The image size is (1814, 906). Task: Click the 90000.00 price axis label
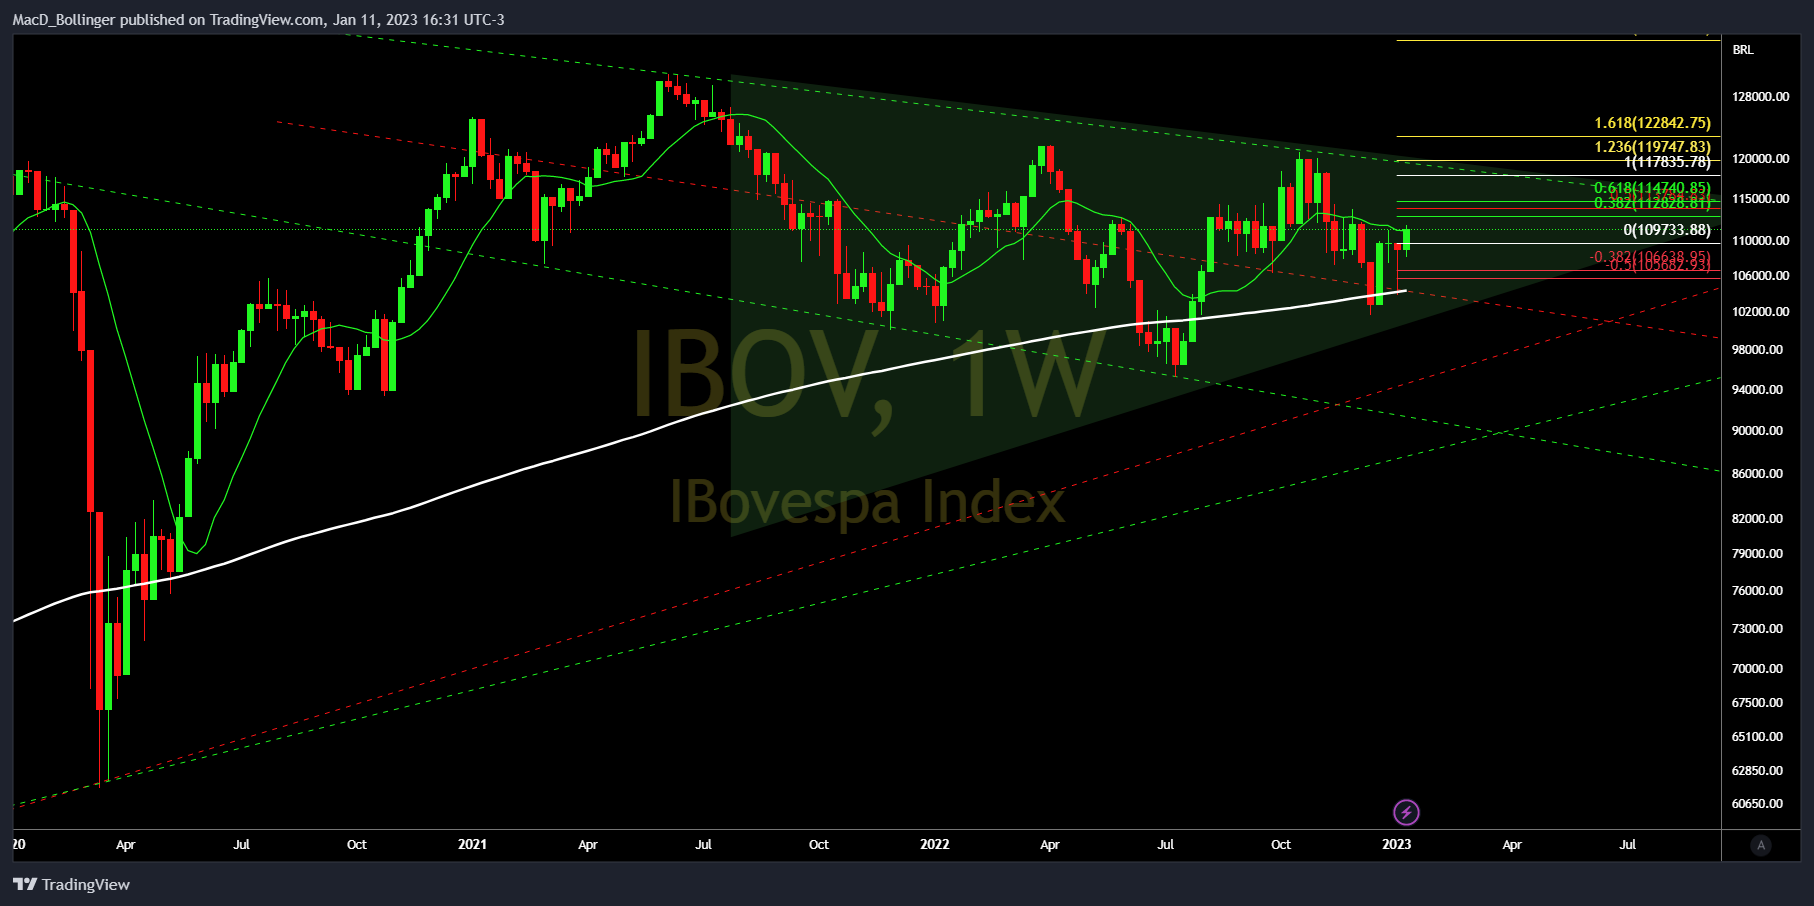click(1758, 431)
